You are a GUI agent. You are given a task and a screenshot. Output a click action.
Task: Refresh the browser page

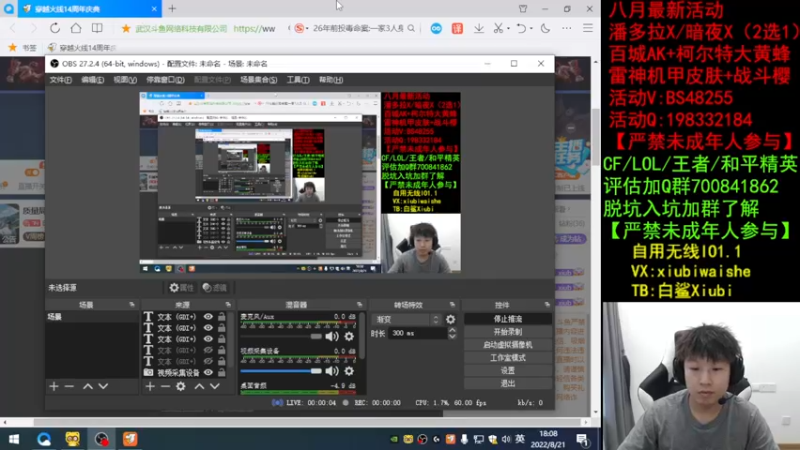55,28
